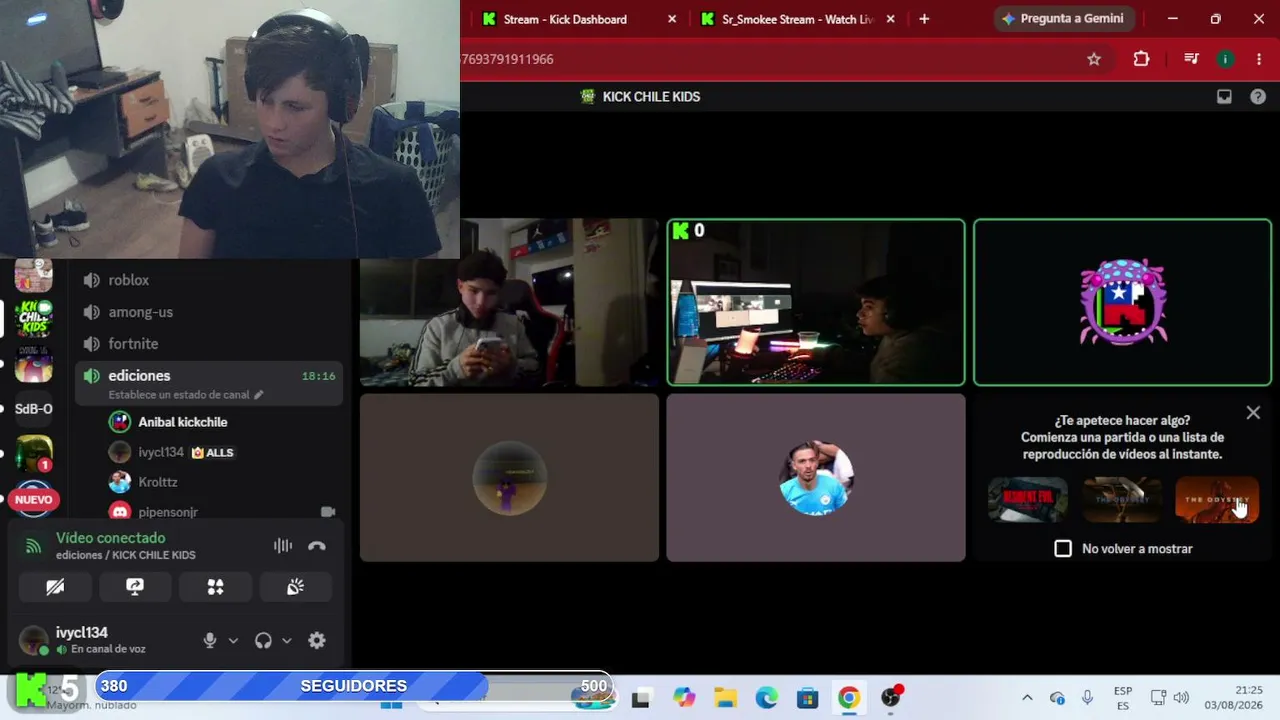1280x720 pixels.
Task: Open the Discord soundboard
Action: [x=295, y=587]
